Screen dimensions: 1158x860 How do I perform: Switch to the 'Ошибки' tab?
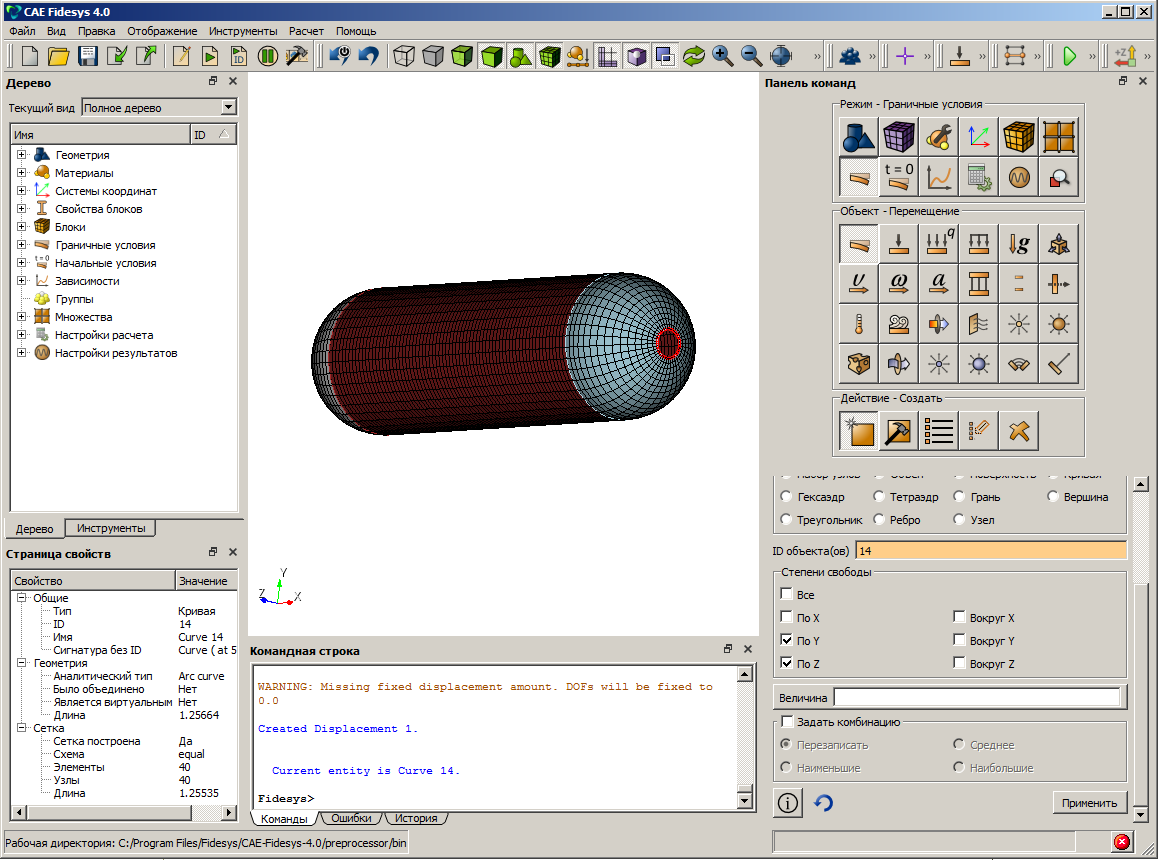pos(351,818)
